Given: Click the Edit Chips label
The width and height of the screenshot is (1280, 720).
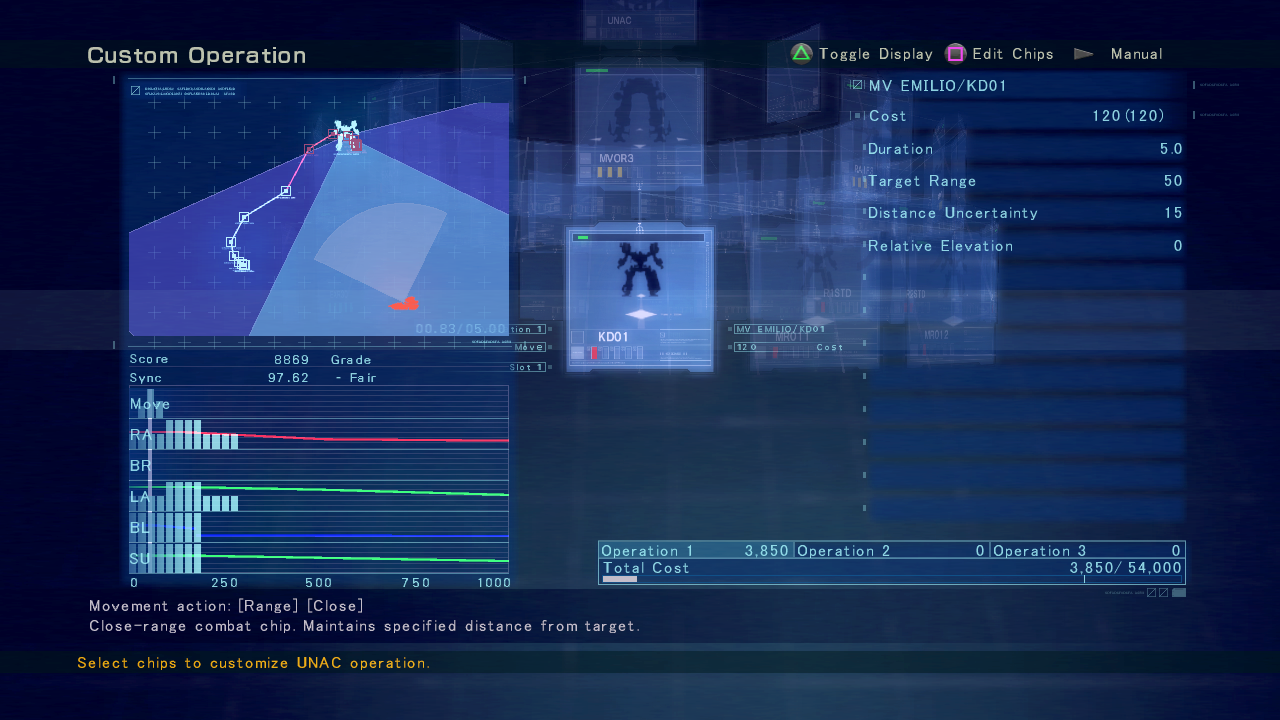Looking at the screenshot, I should [x=1012, y=54].
